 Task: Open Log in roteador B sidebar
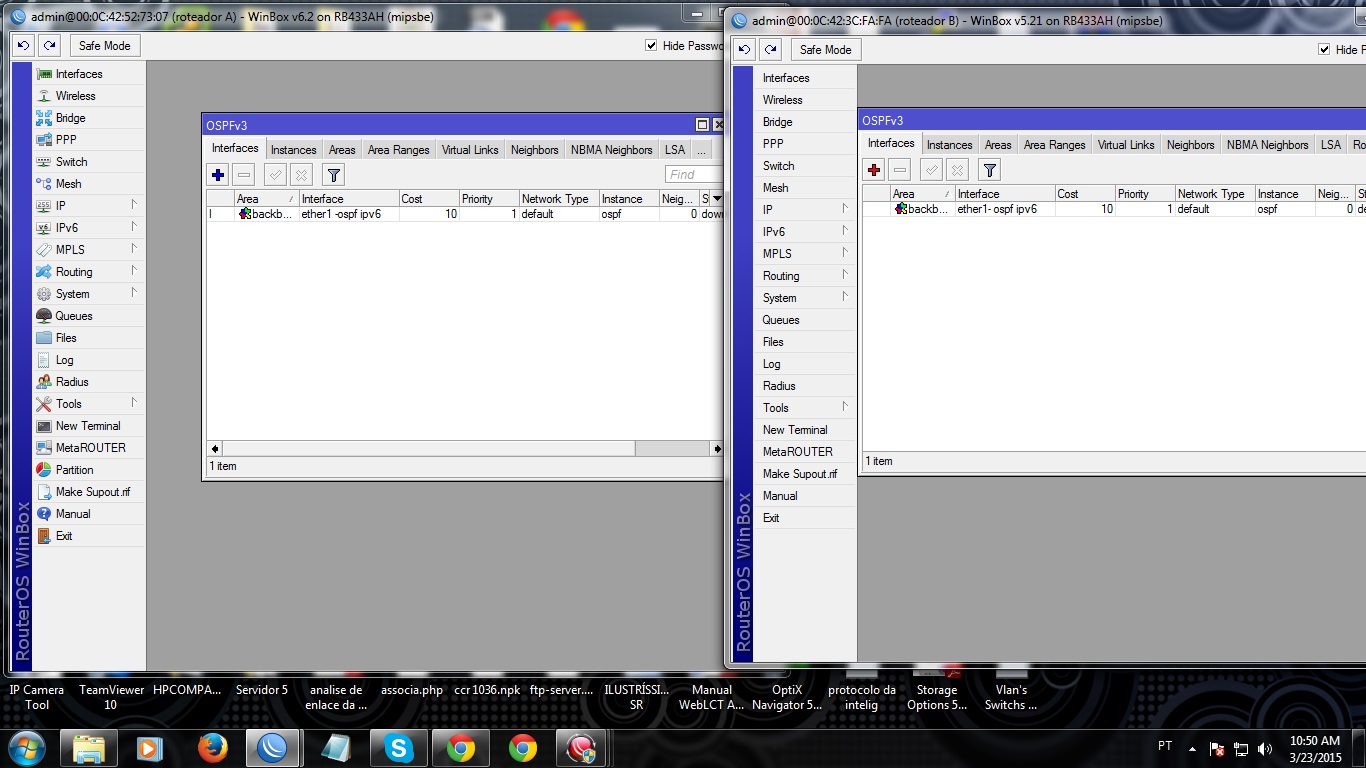tap(805, 364)
